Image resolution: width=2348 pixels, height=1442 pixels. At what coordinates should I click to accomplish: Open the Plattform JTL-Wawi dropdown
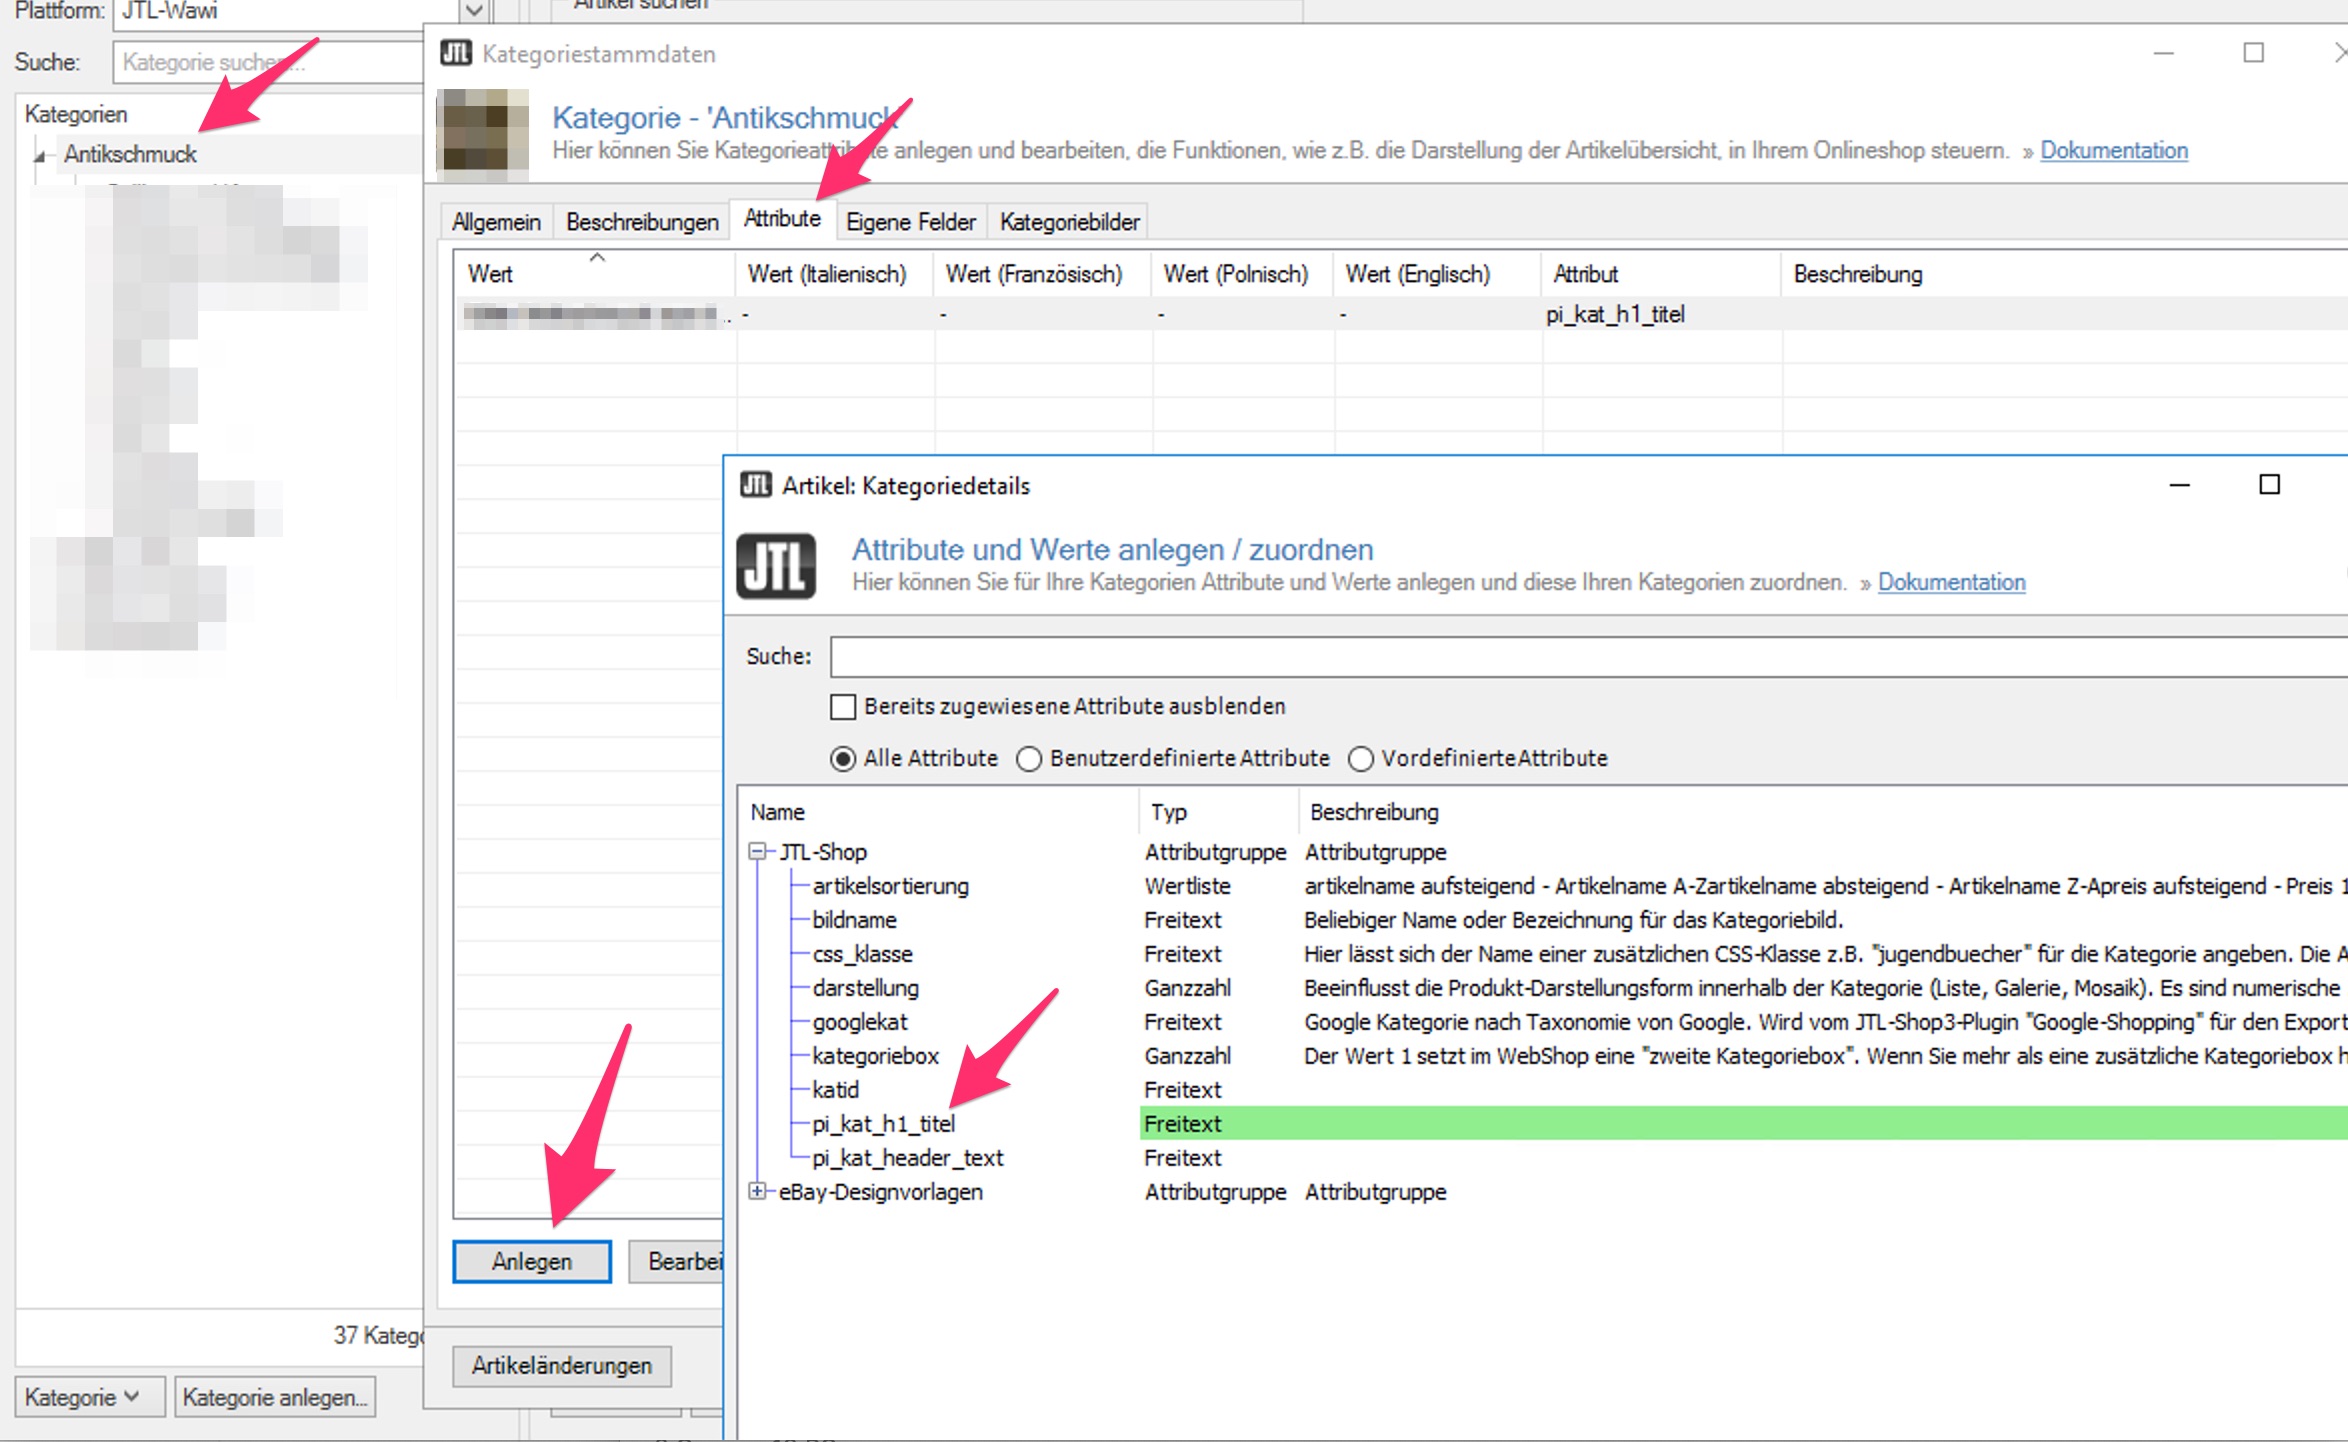pos(474,11)
